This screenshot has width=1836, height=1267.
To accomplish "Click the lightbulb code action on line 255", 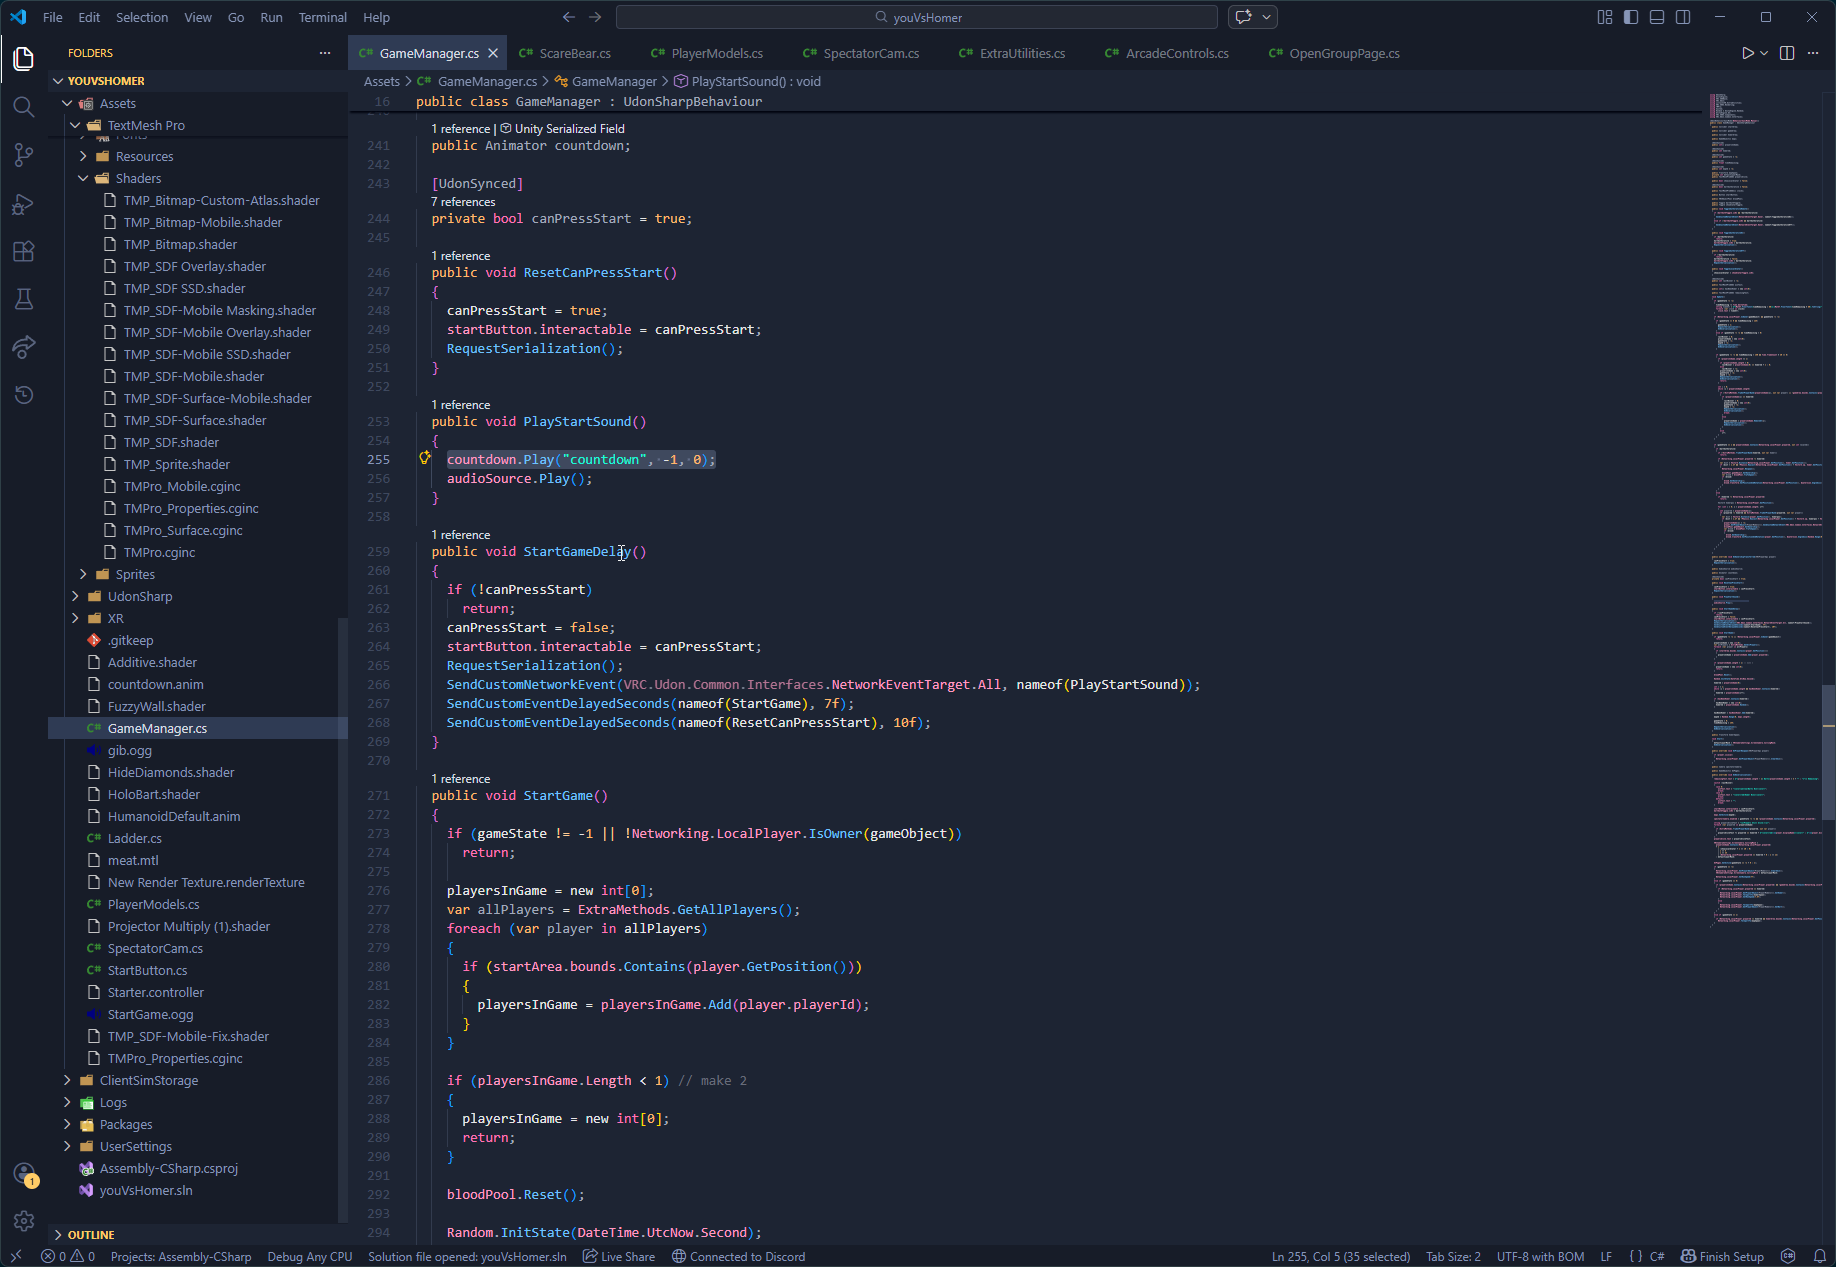I will coord(425,458).
